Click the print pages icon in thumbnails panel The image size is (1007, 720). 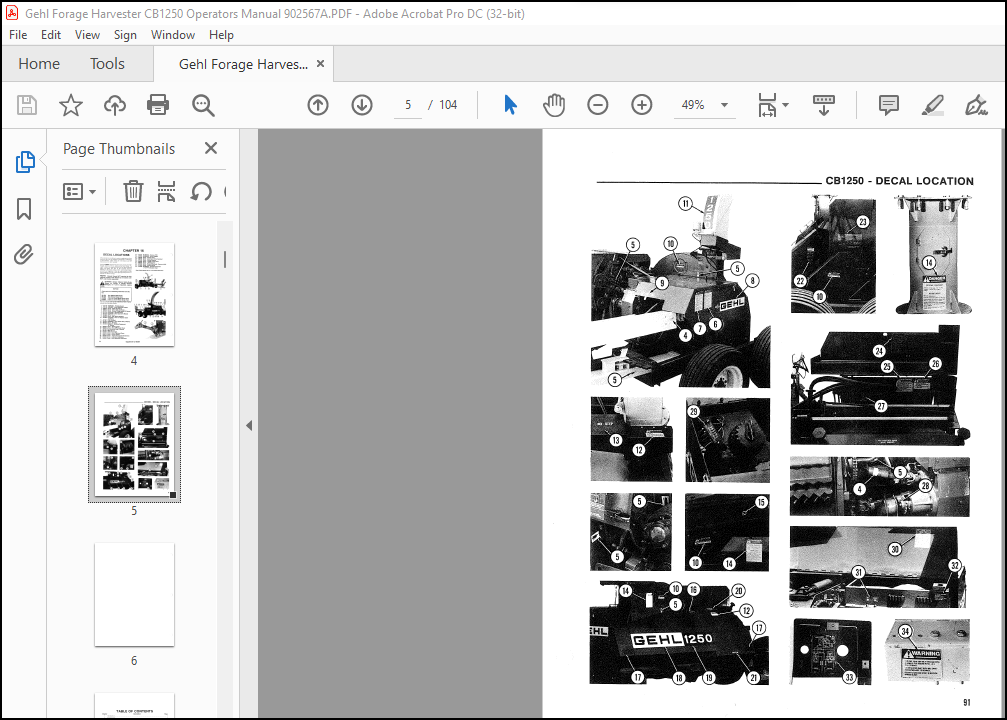[x=166, y=191]
